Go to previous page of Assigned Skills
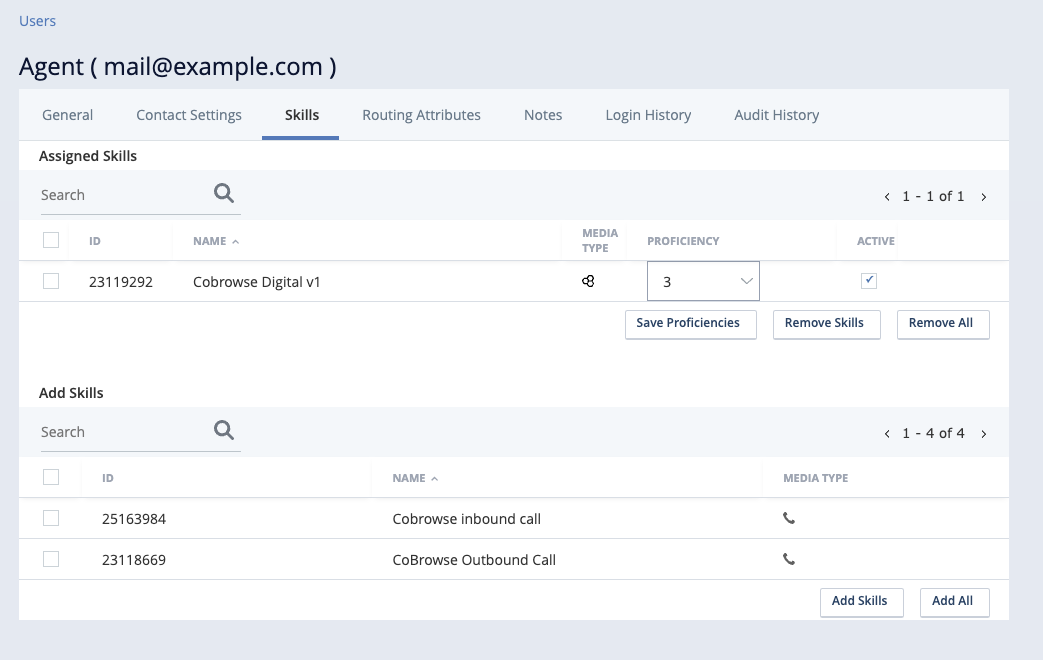Screen dimensions: 1043x660 [x=887, y=197]
